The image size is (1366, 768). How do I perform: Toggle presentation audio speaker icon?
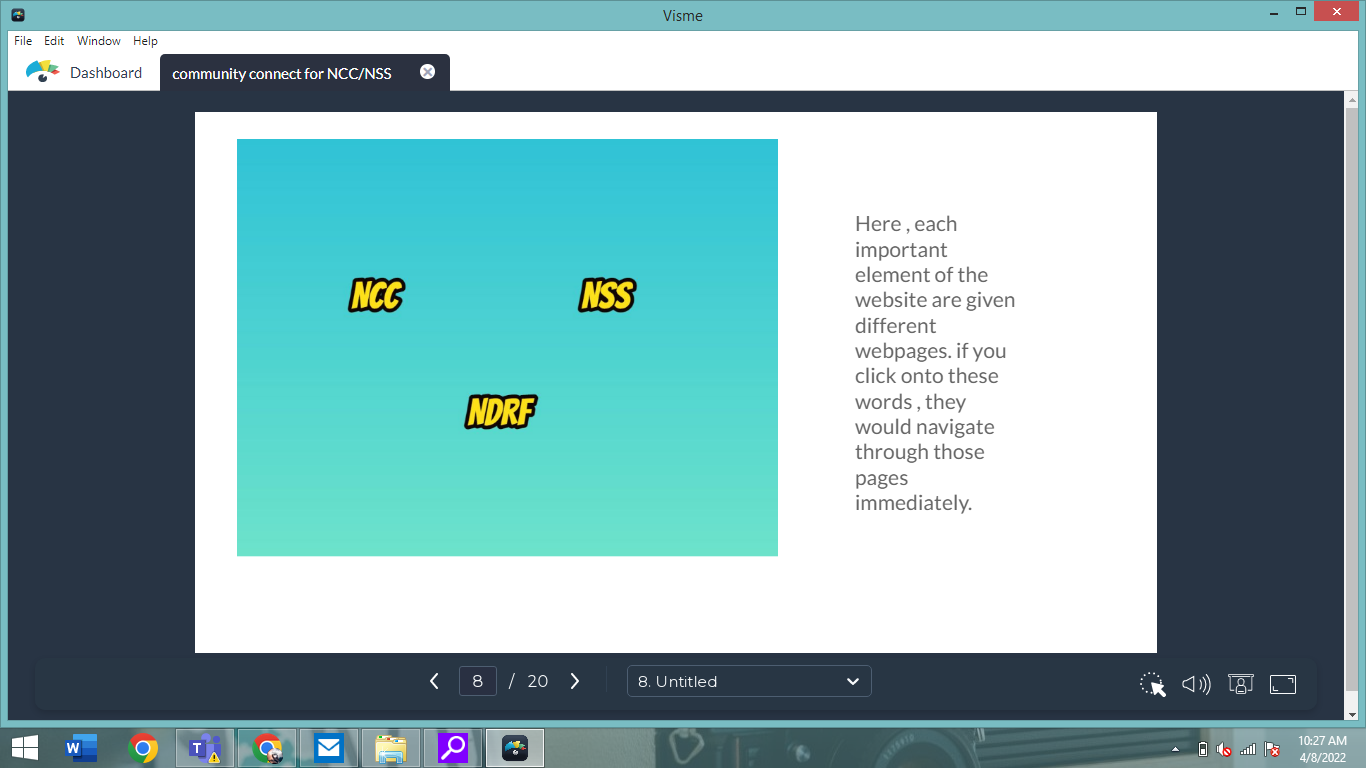(x=1196, y=684)
